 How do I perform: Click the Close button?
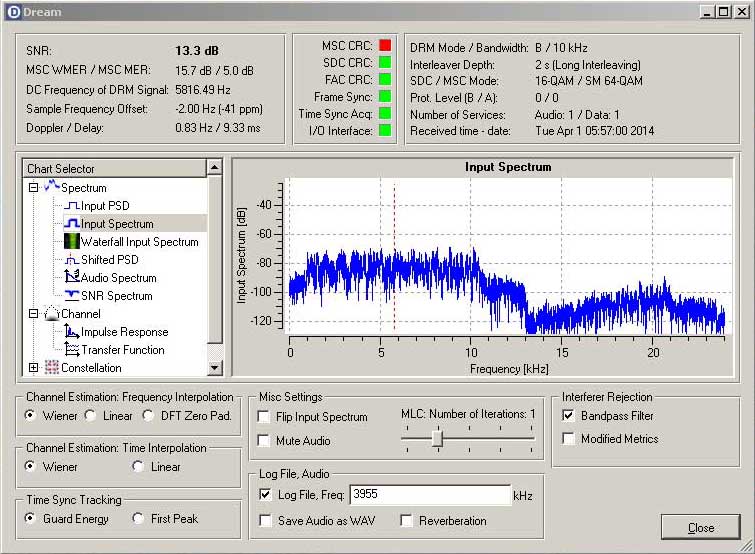(x=700, y=528)
